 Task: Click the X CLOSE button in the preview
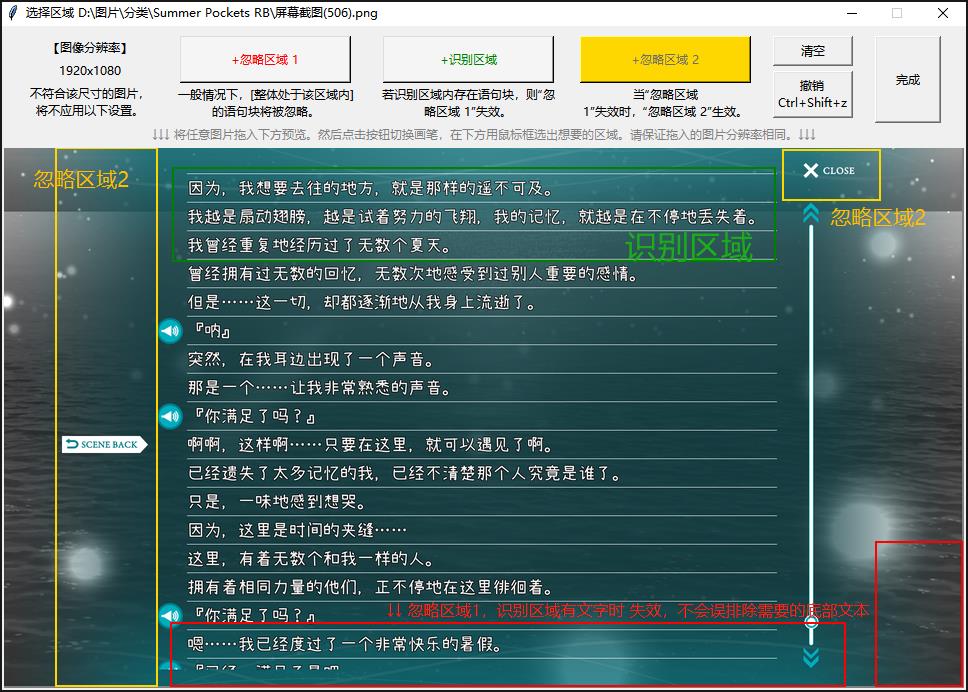coord(829,170)
